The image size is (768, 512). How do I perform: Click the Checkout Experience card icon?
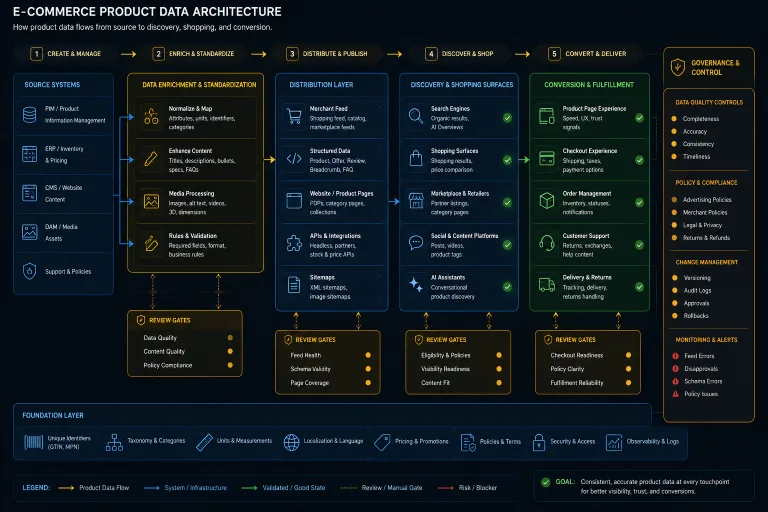pos(547,158)
